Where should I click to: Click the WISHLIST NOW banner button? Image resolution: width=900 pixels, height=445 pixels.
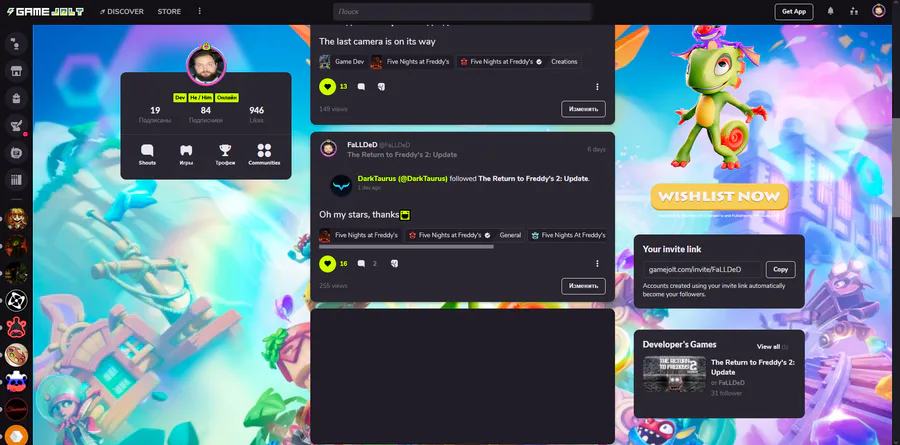coord(719,196)
